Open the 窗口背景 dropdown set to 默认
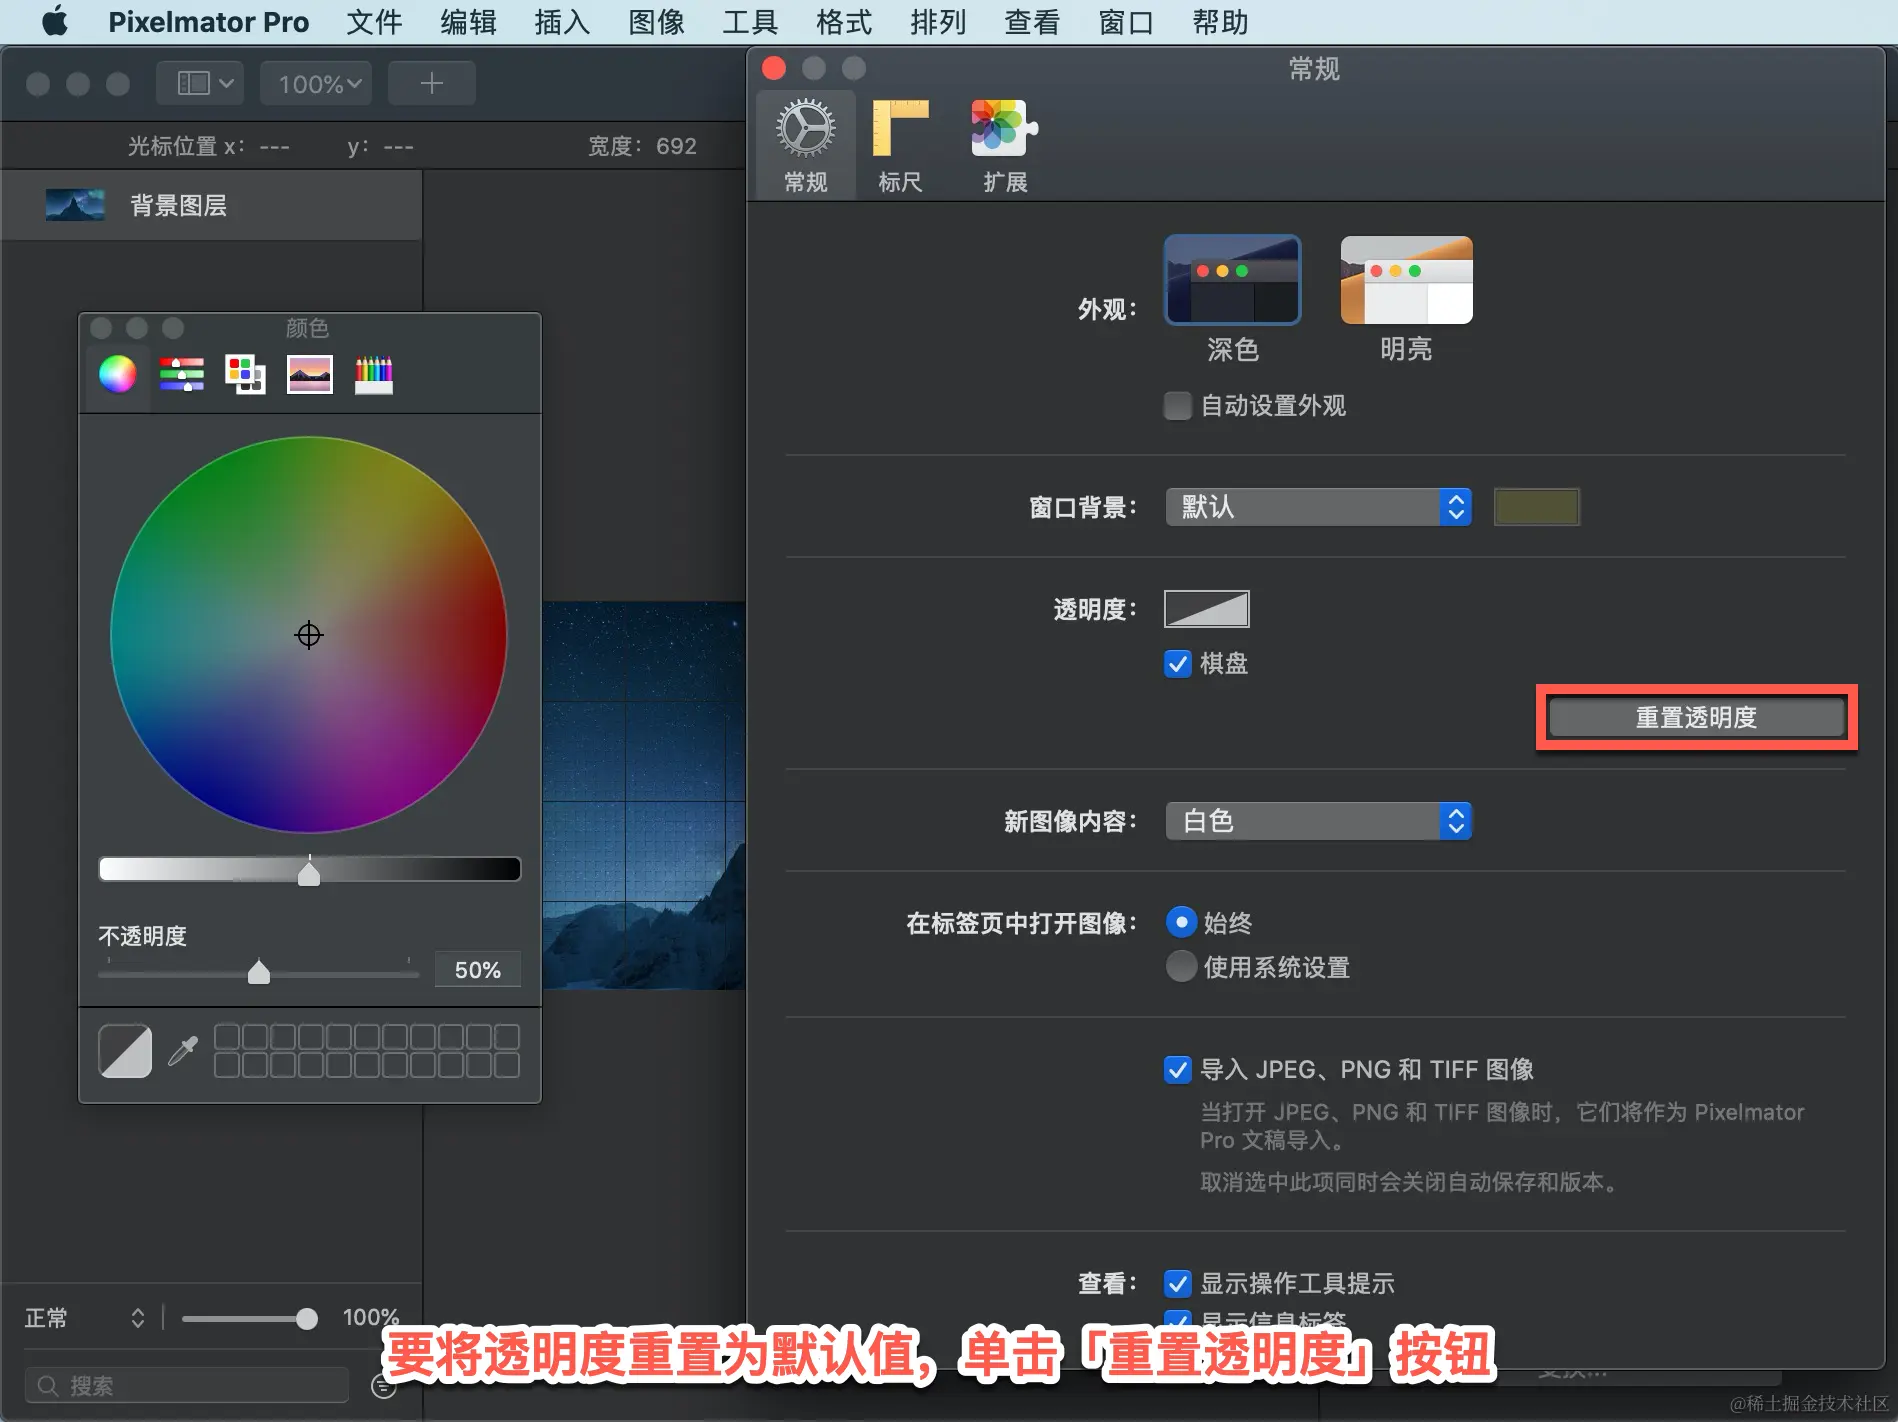1898x1422 pixels. pos(1318,507)
